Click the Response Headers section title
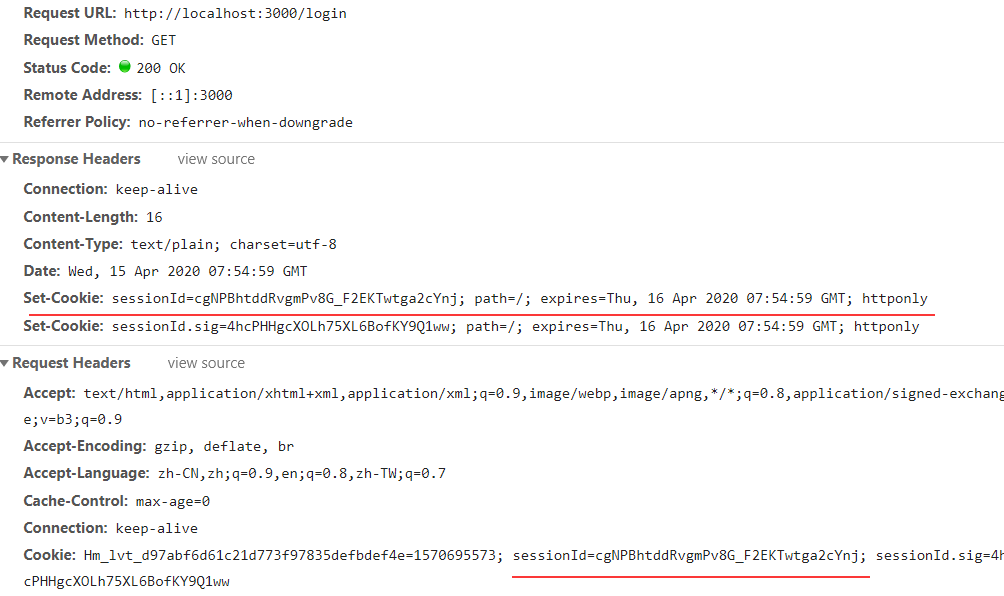Screen dimensions: 1004x596 (76, 159)
